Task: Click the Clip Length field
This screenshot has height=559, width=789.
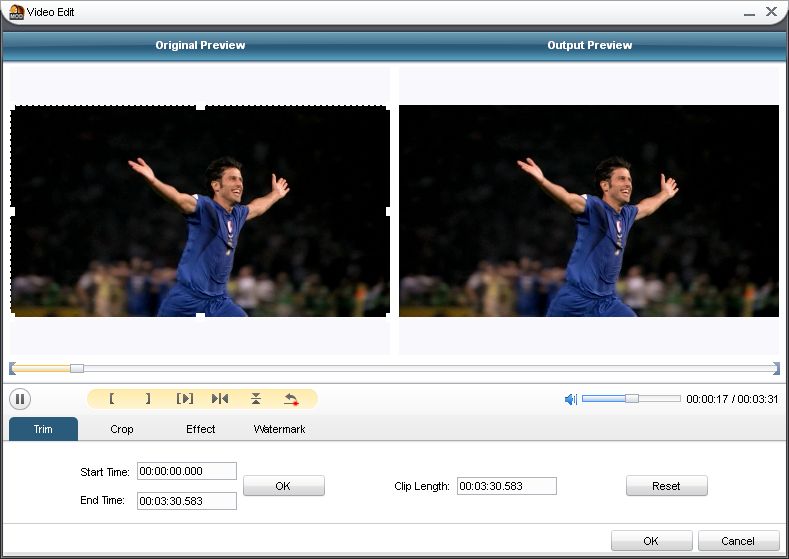Action: pyautogui.click(x=507, y=486)
